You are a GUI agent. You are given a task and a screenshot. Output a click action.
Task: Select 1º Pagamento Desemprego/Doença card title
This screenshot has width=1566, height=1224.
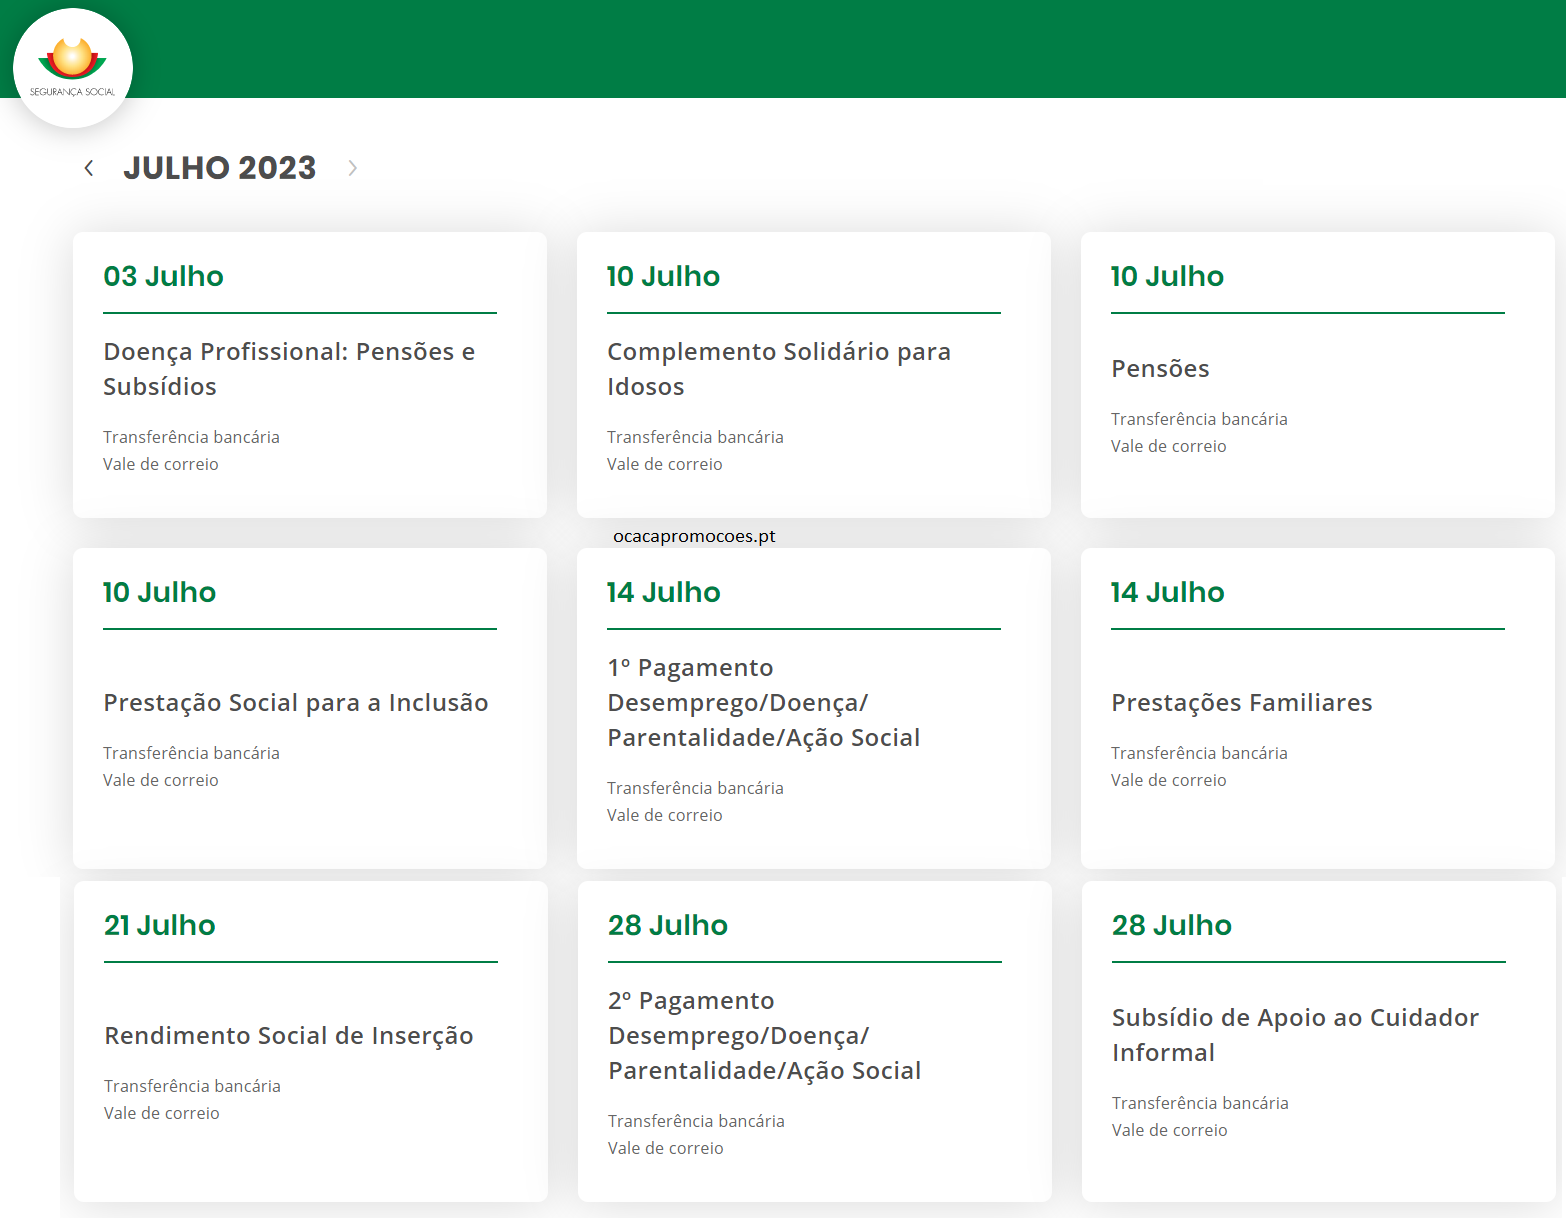(763, 703)
